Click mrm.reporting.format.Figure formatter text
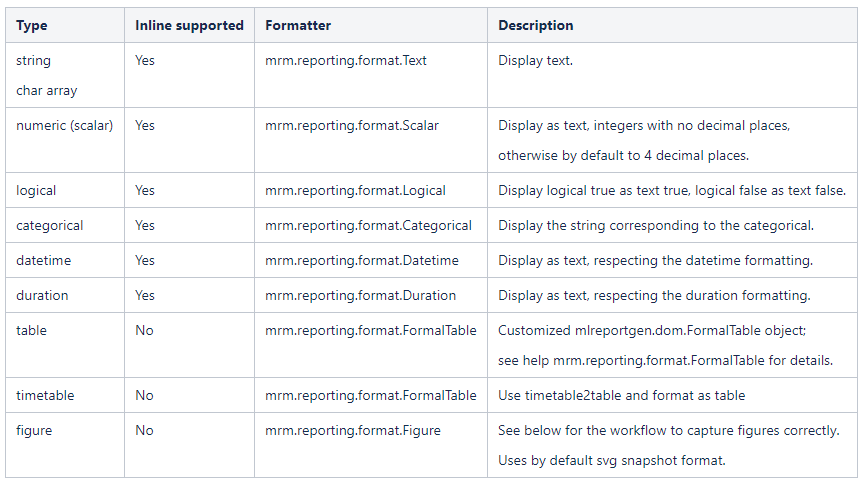Image resolution: width=863 pixels, height=484 pixels. (x=353, y=430)
